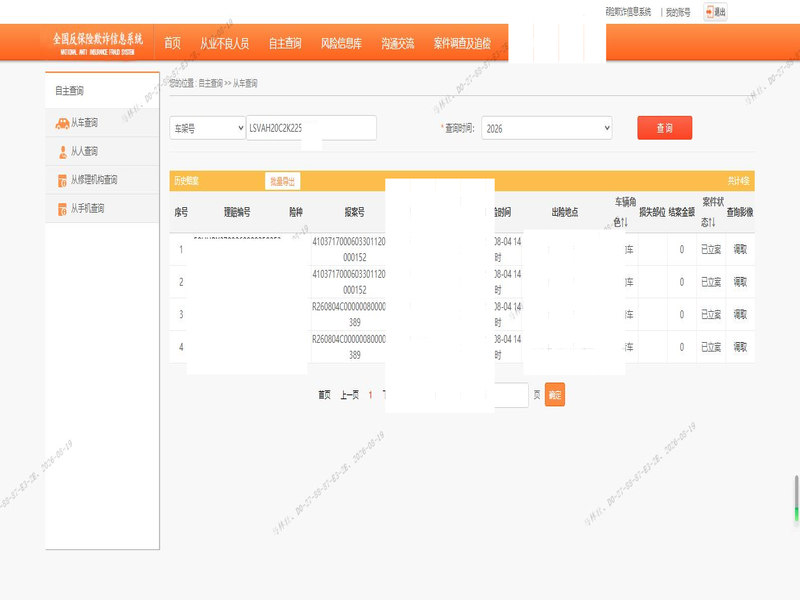Click 调取 link in row 4

(740, 347)
